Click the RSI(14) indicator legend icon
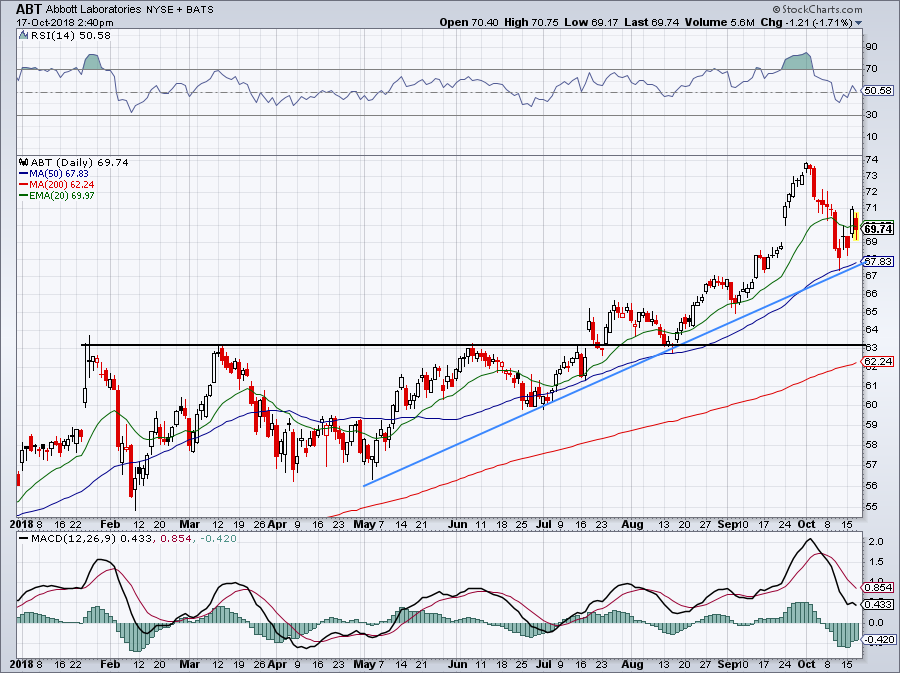 click(x=23, y=36)
